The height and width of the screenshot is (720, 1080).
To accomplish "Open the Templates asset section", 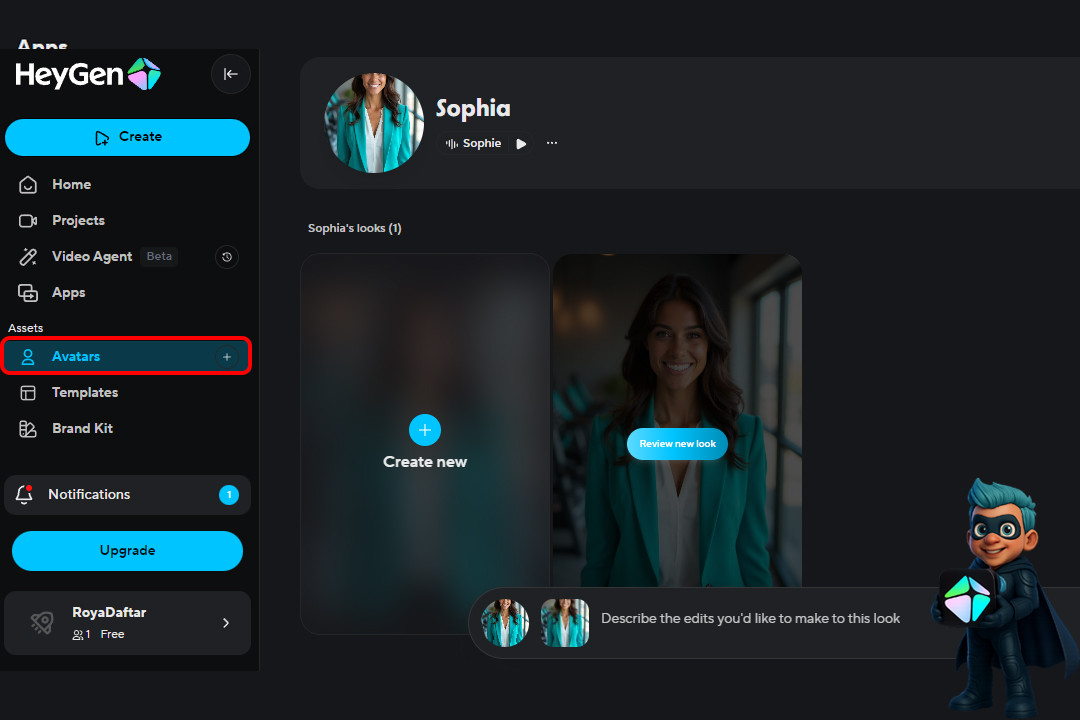I will click(85, 392).
